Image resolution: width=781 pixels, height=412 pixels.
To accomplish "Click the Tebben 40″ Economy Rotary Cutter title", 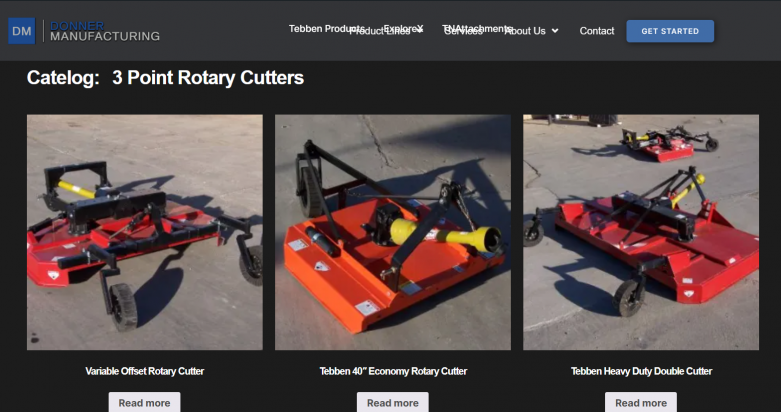I will (393, 371).
